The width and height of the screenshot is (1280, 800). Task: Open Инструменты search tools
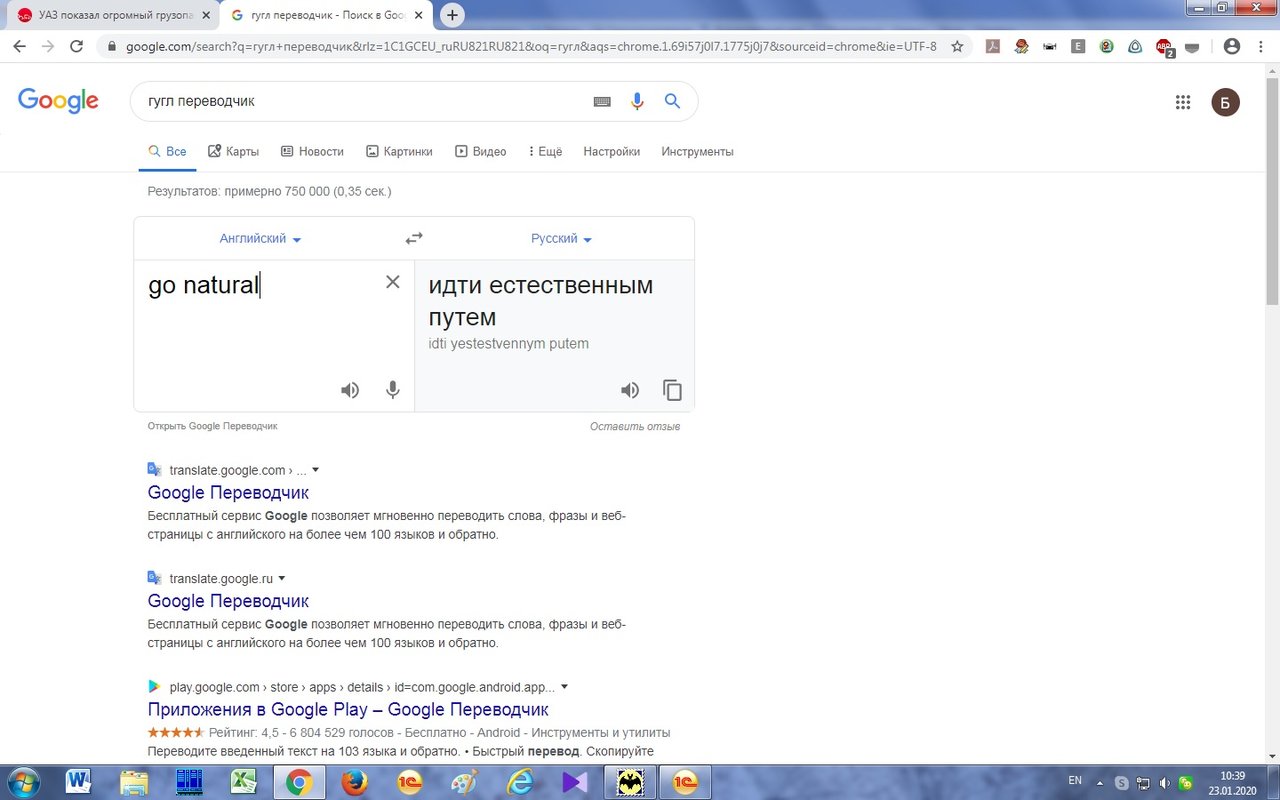pyautogui.click(x=697, y=152)
